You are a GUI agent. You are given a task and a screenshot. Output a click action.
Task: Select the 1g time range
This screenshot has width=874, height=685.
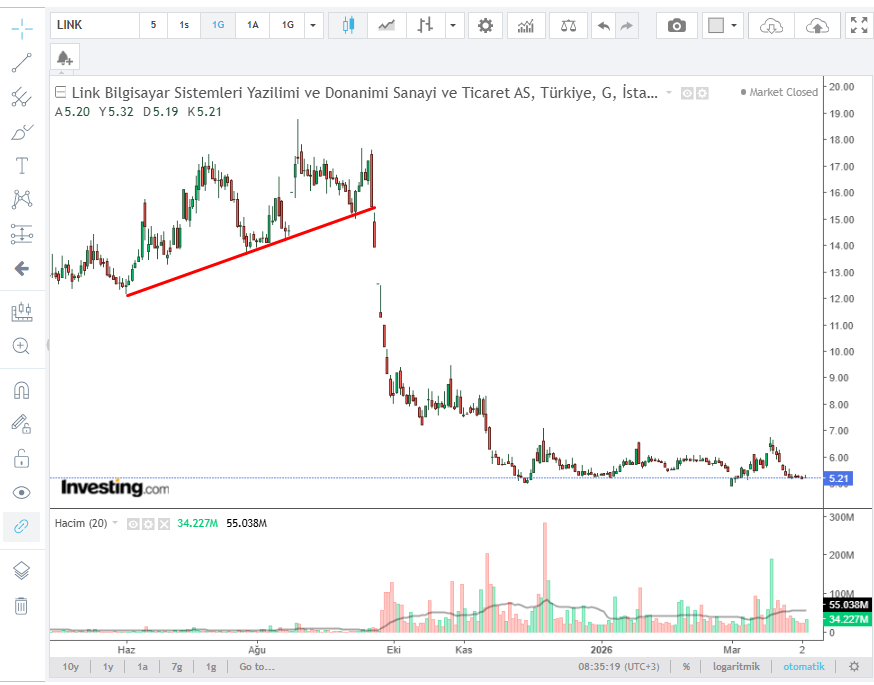pos(211,667)
